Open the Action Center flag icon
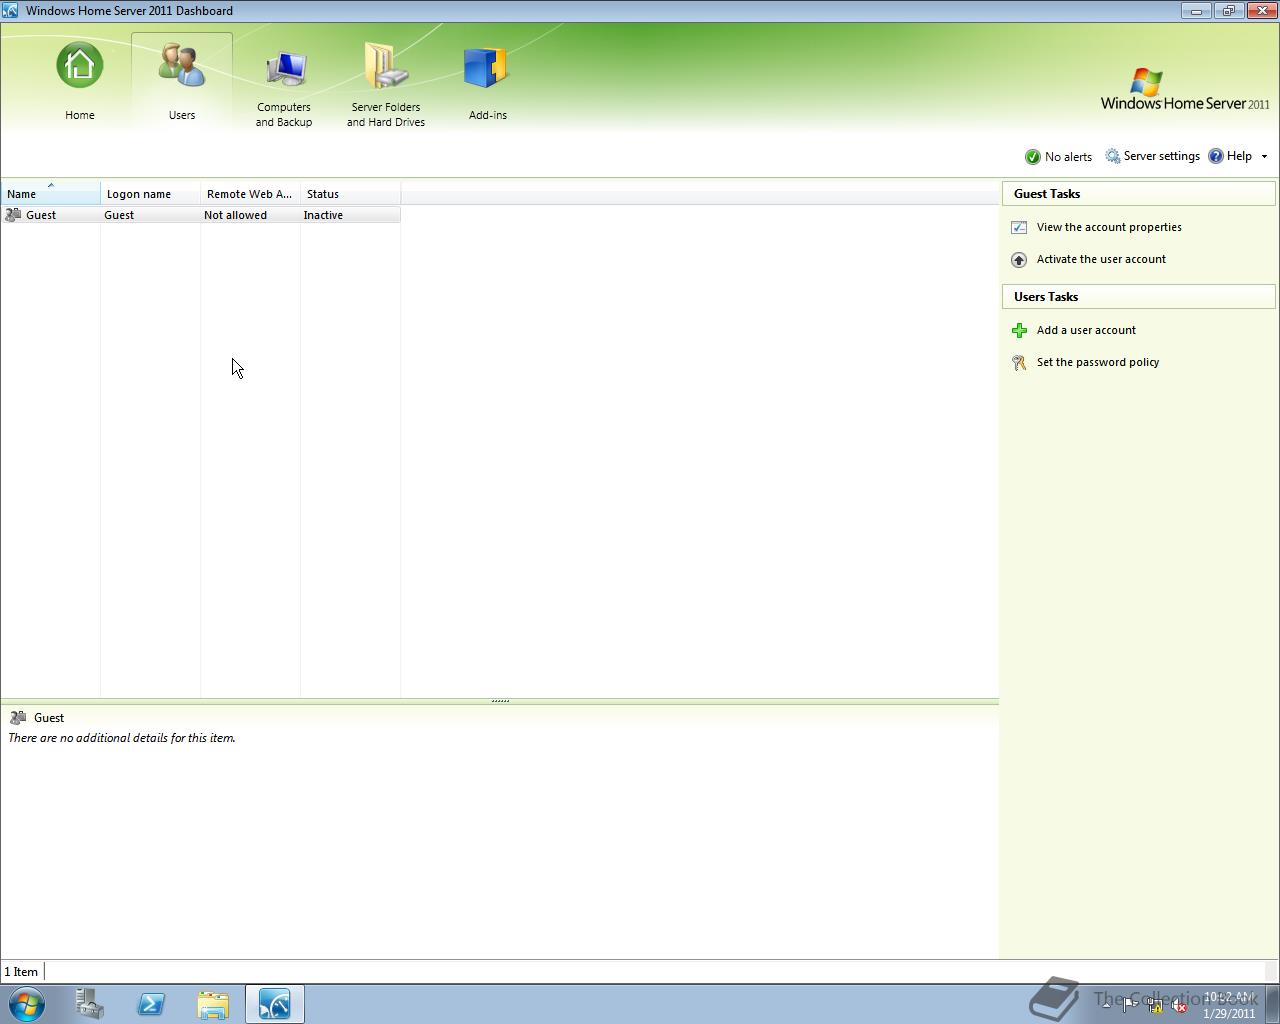This screenshot has width=1280, height=1024. click(1130, 1005)
